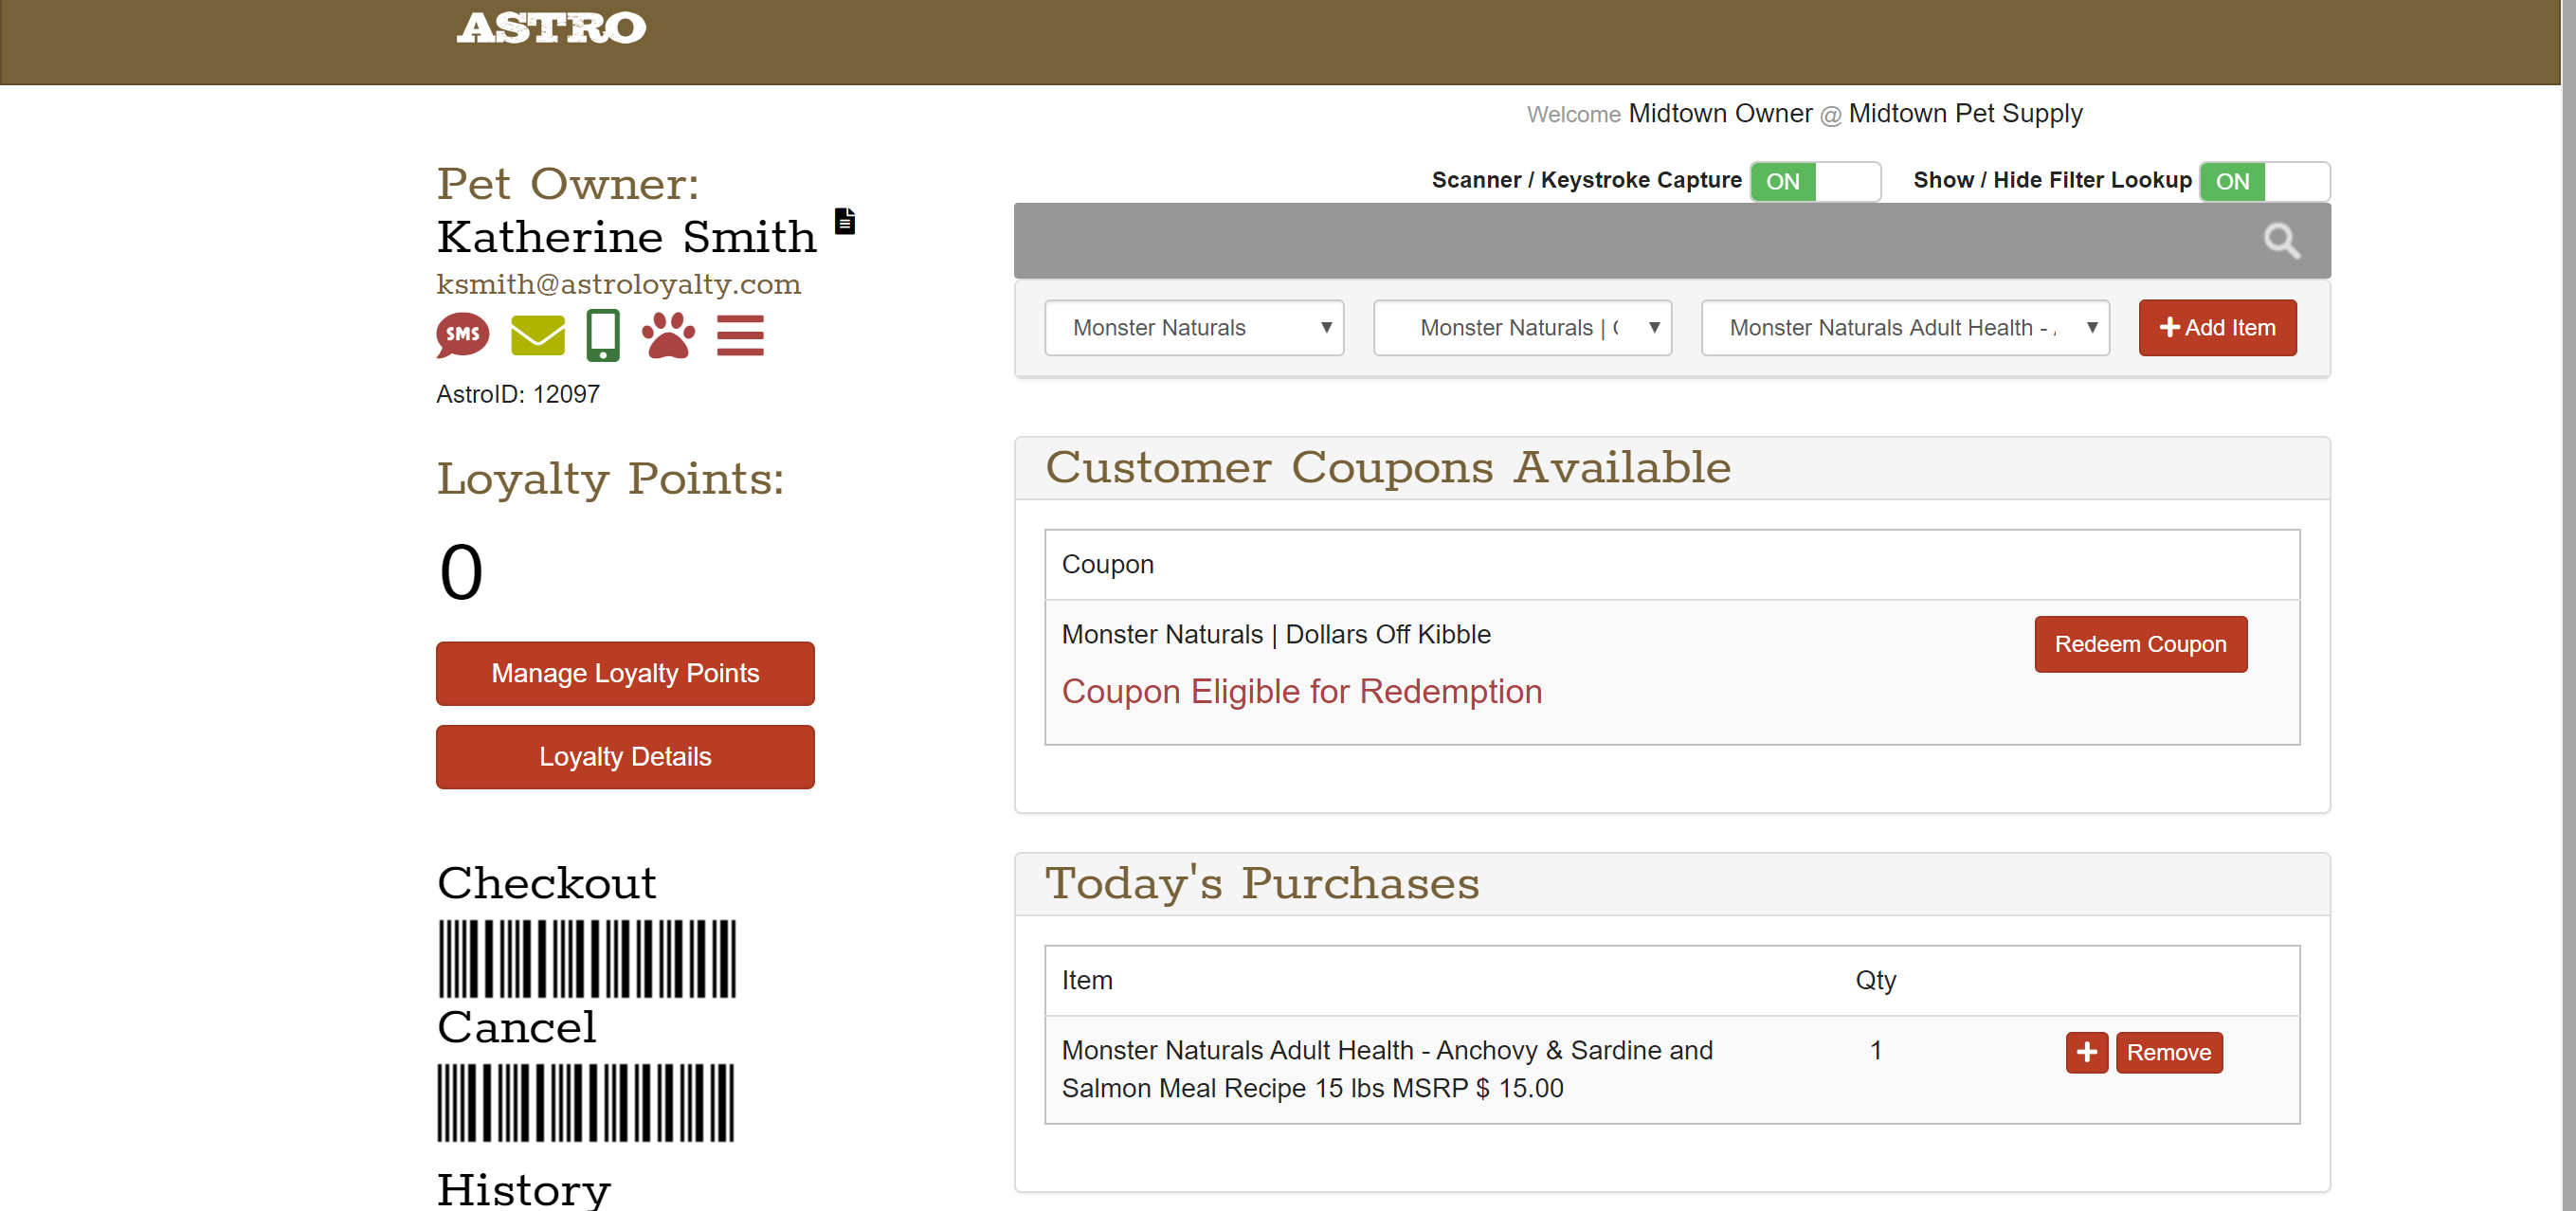
Task: Open the red hamburger list icon
Action: point(740,336)
